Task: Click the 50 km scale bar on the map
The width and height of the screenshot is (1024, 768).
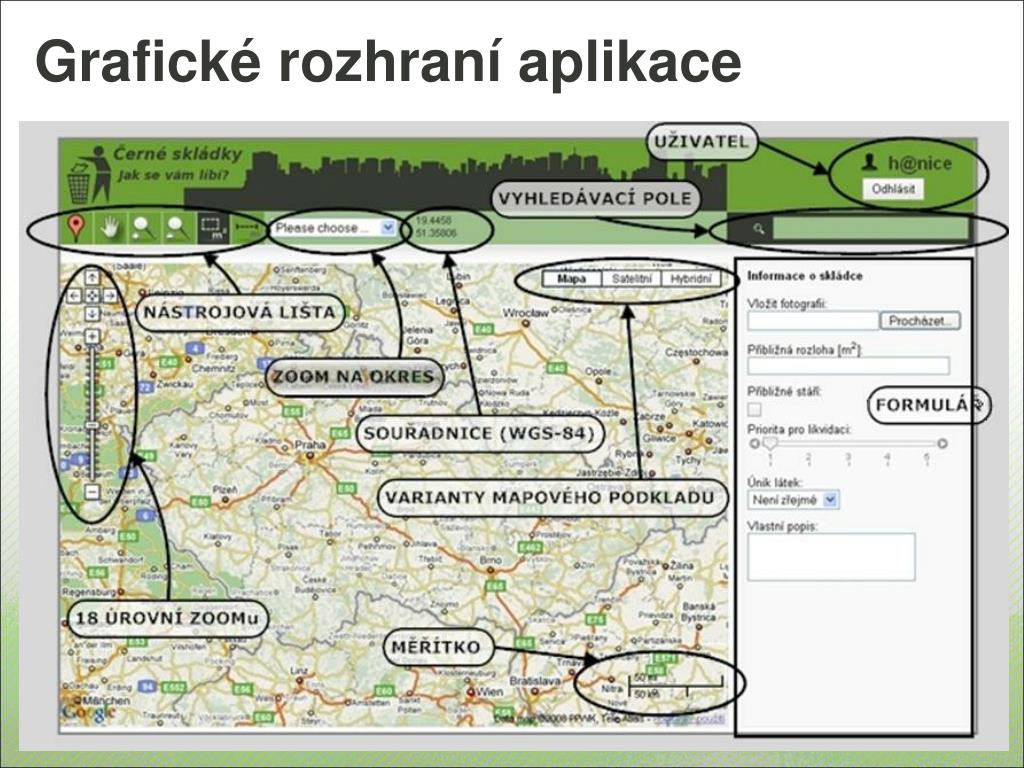Action: [675, 686]
